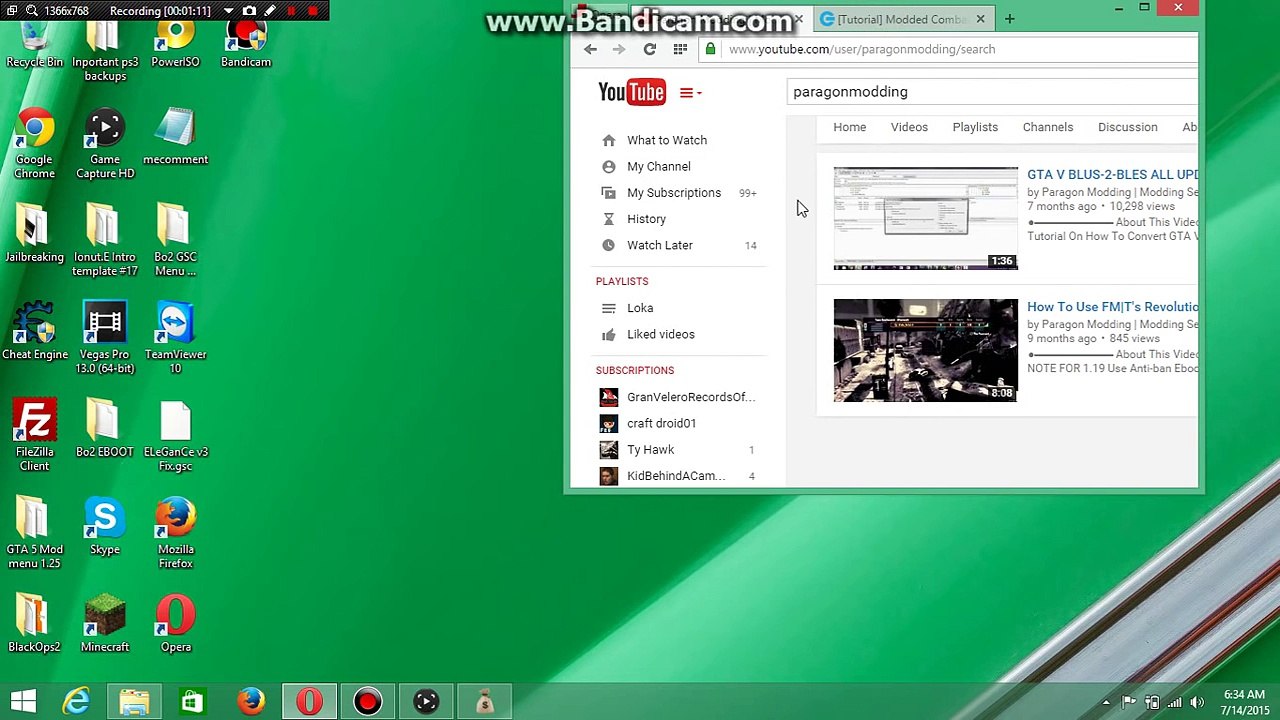Stop the Bandicam recording
The height and width of the screenshot is (720, 1280).
tap(313, 11)
